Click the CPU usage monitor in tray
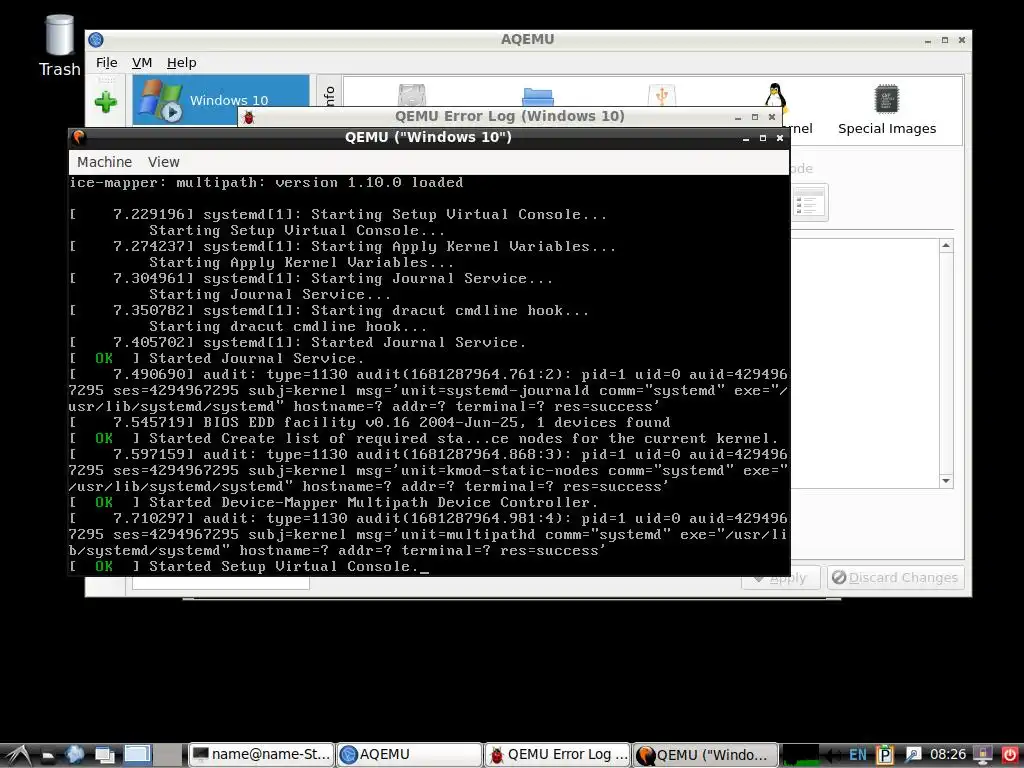 tap(801, 755)
